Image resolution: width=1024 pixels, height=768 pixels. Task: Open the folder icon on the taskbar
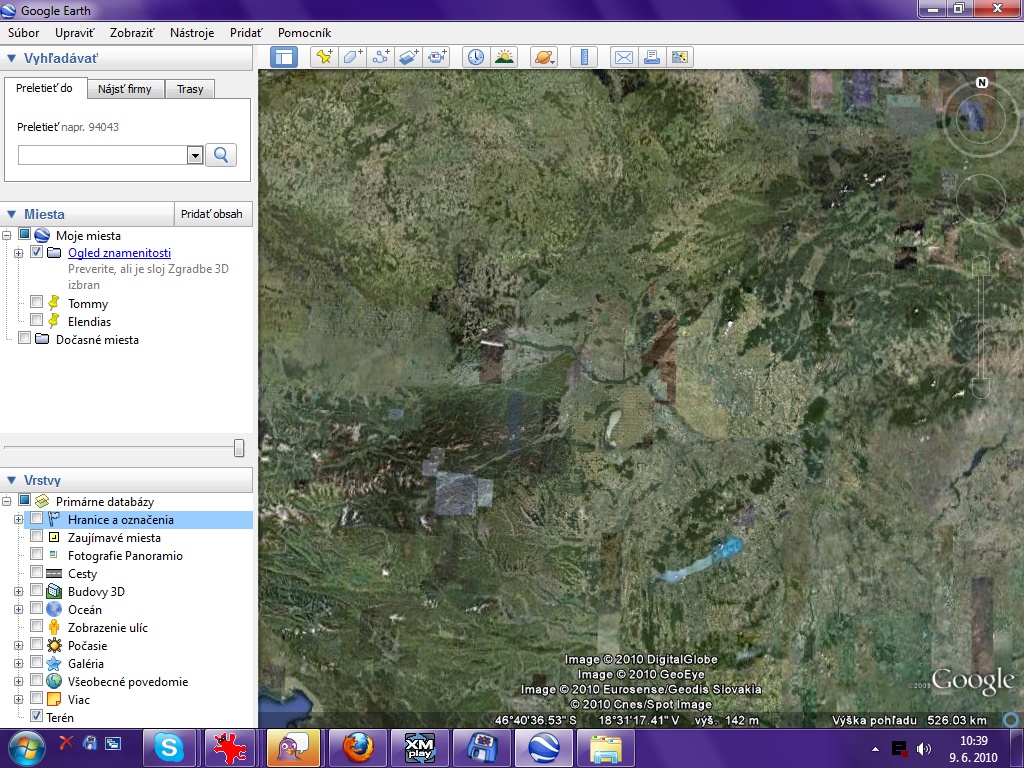coord(605,748)
